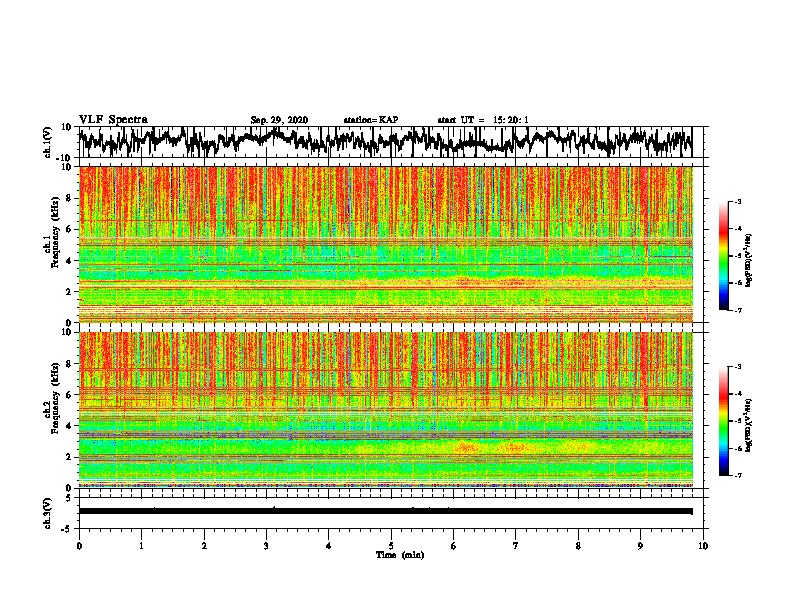792x612 pixels.
Task: Click the "-7" label on ch.2 color scale
Action: tap(737, 475)
